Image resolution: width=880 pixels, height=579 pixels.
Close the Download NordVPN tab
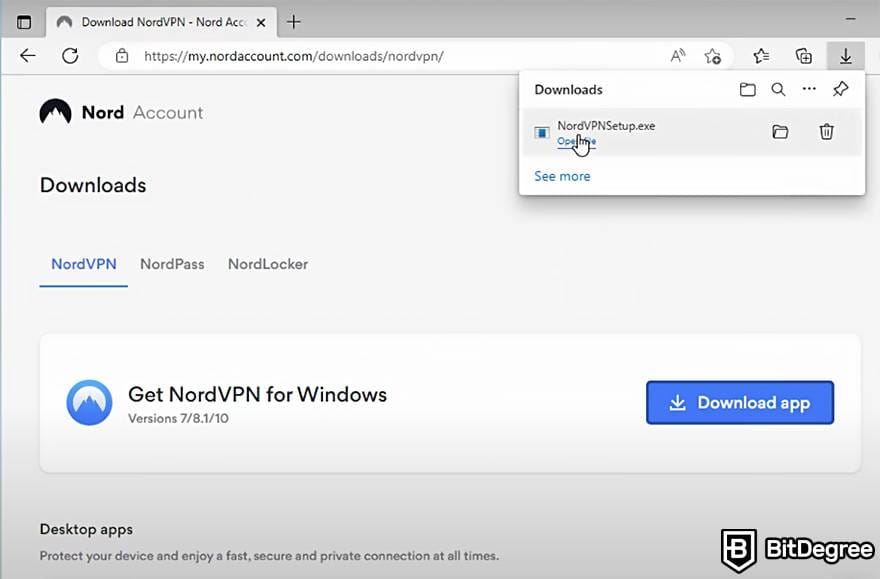click(261, 22)
